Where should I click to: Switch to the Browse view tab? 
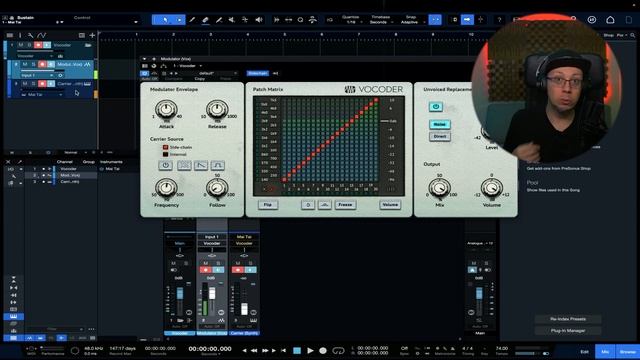628,351
